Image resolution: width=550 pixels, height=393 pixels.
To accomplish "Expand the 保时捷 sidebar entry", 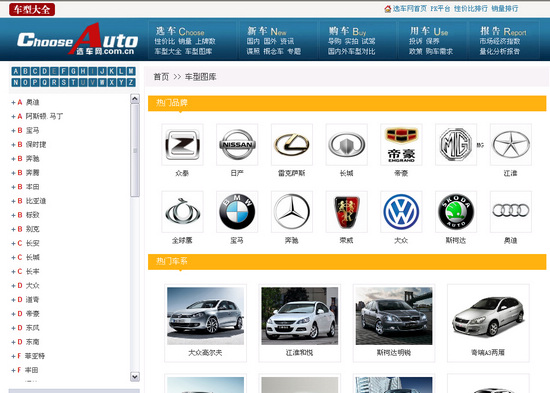I will (13, 145).
